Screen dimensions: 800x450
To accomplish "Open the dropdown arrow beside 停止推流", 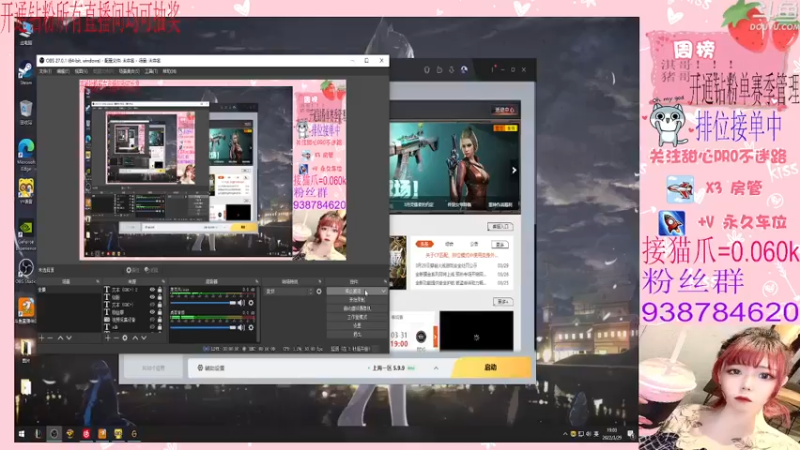I will pyautogui.click(x=383, y=291).
